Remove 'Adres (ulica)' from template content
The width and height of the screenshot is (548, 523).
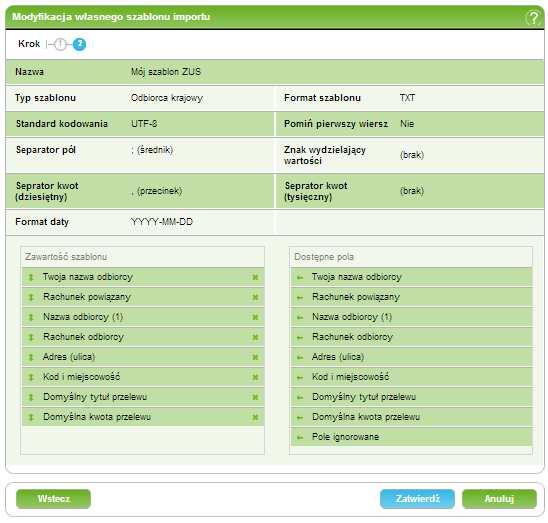[255, 357]
